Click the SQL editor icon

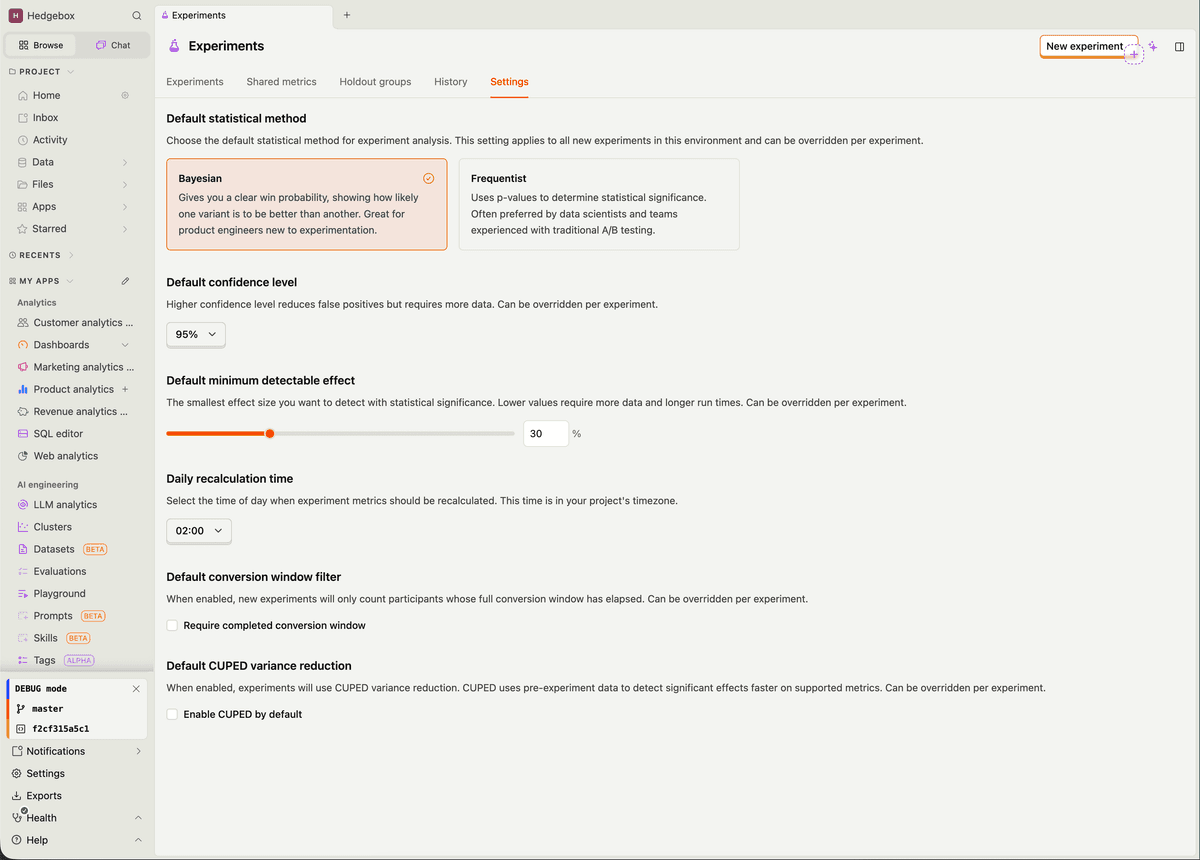[23, 434]
